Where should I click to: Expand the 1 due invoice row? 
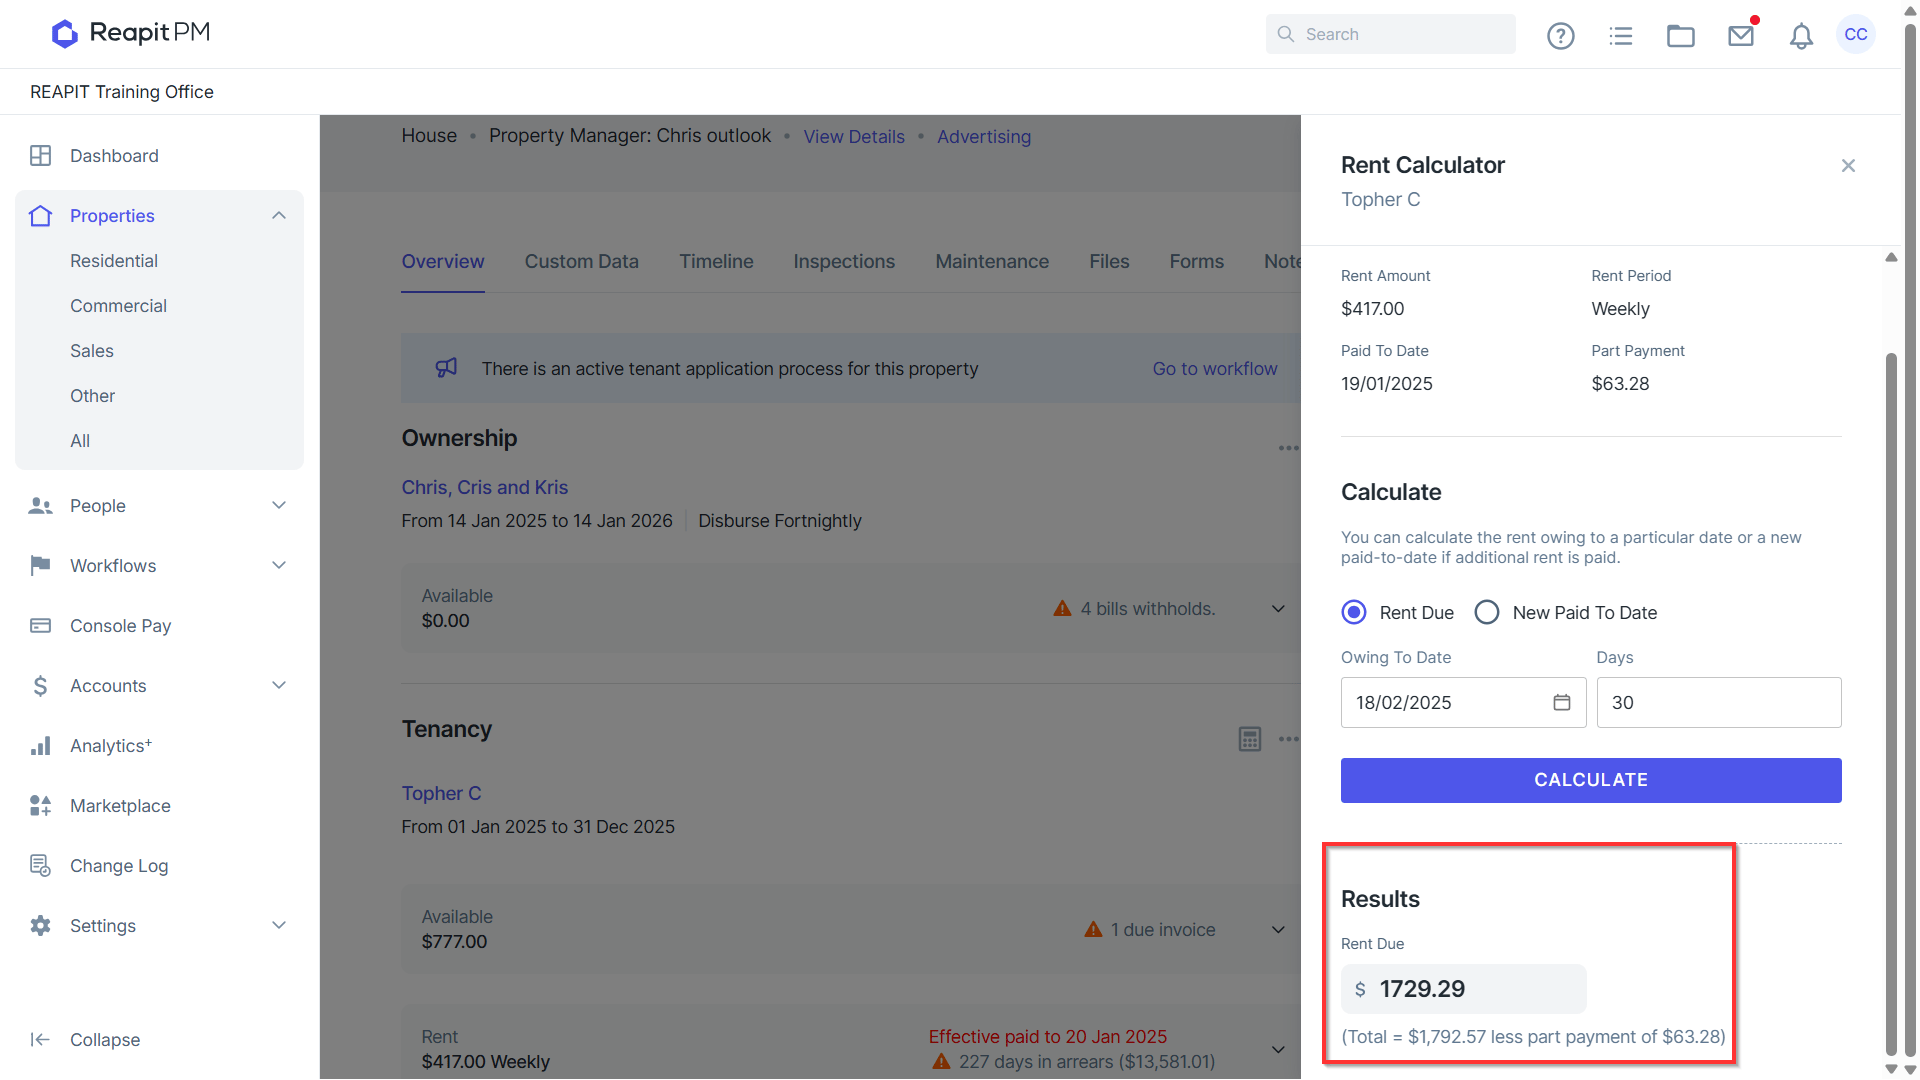(x=1278, y=930)
